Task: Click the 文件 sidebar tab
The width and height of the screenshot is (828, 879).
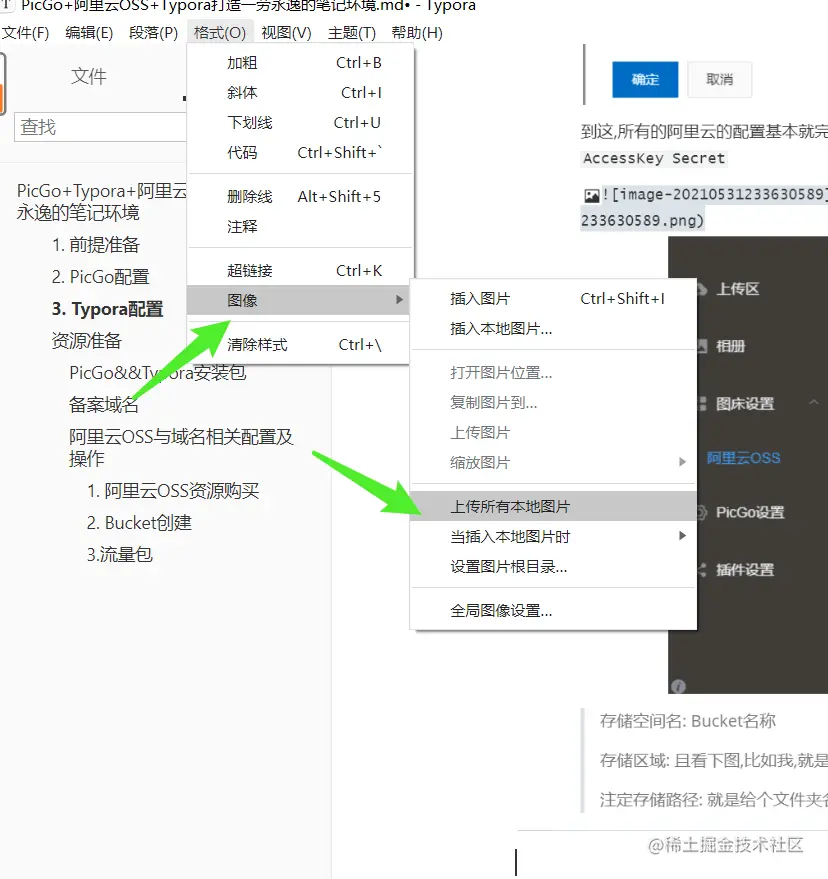Action: click(89, 76)
